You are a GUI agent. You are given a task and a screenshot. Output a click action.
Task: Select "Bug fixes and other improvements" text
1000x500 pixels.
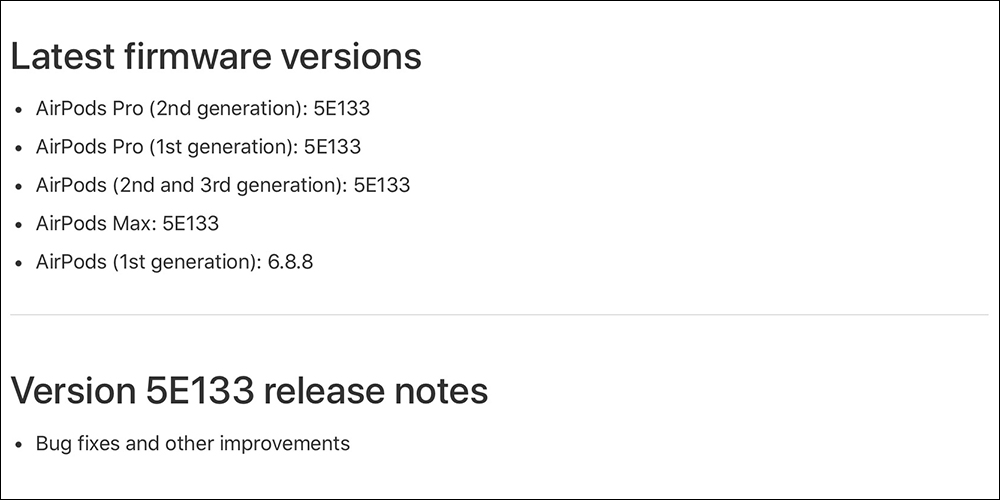pyautogui.click(x=193, y=443)
